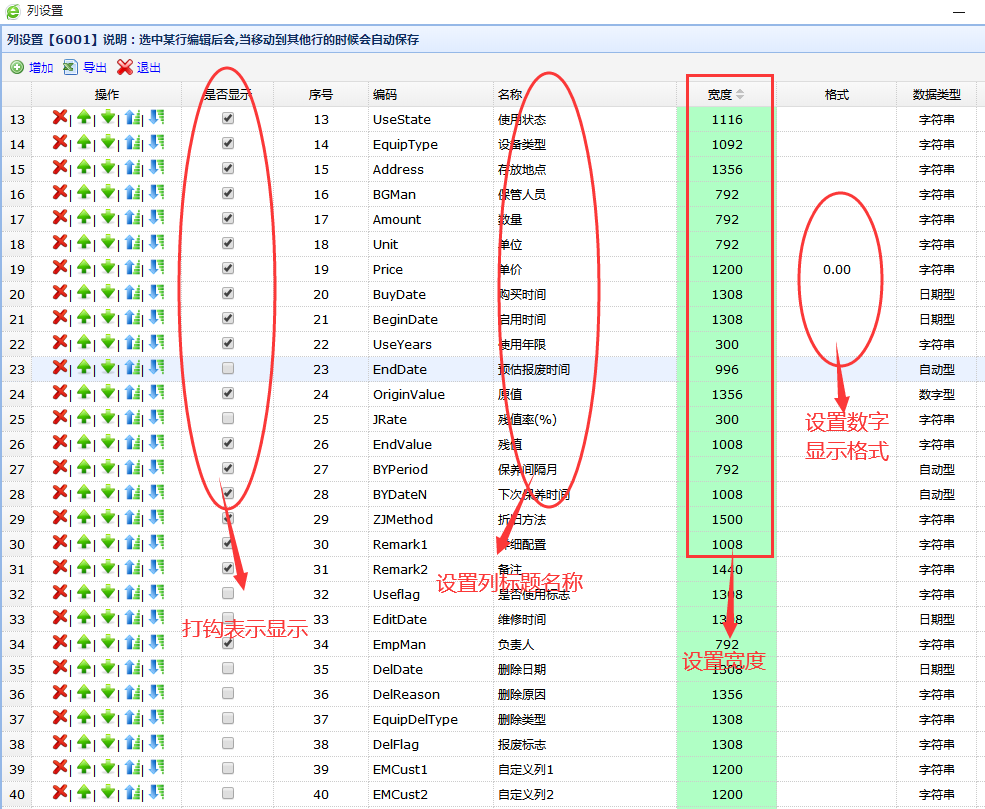985x809 pixels.
Task: Click the 名称 column header
Action: tap(509, 95)
